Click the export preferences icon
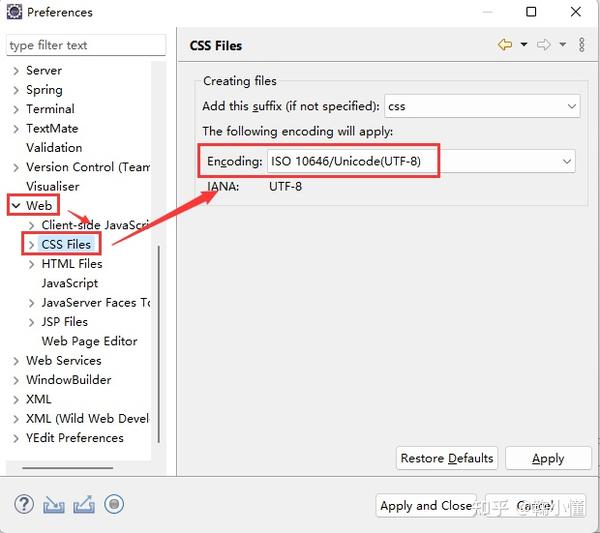Screen dimensions: 600x533 click(83, 505)
